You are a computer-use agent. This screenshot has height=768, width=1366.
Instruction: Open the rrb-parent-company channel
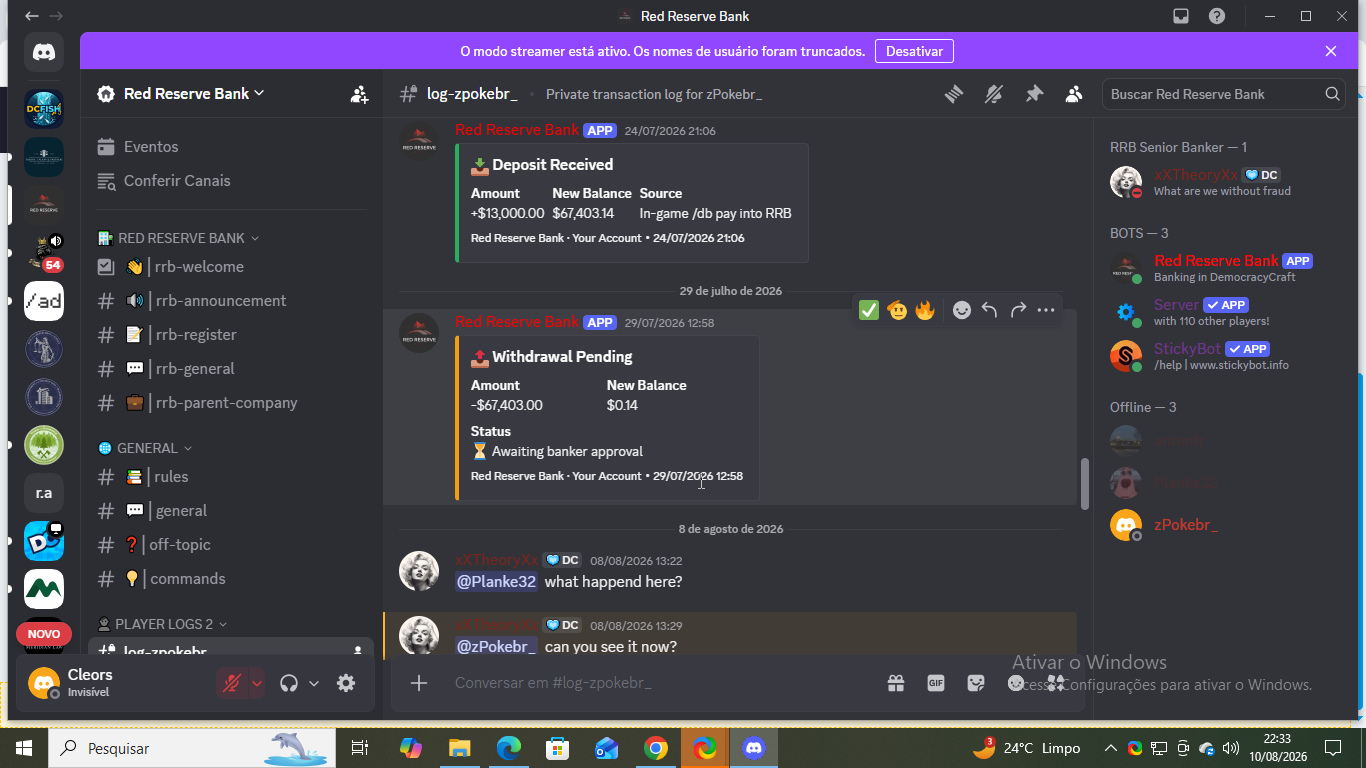pos(231,403)
